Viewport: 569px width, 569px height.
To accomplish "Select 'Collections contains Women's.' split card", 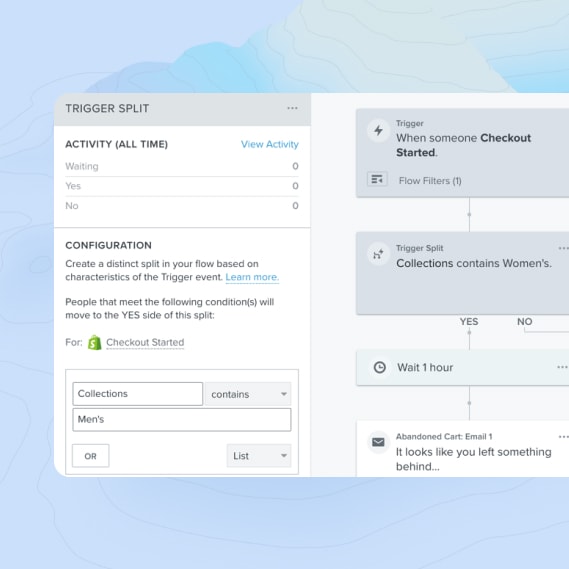I will 463,273.
